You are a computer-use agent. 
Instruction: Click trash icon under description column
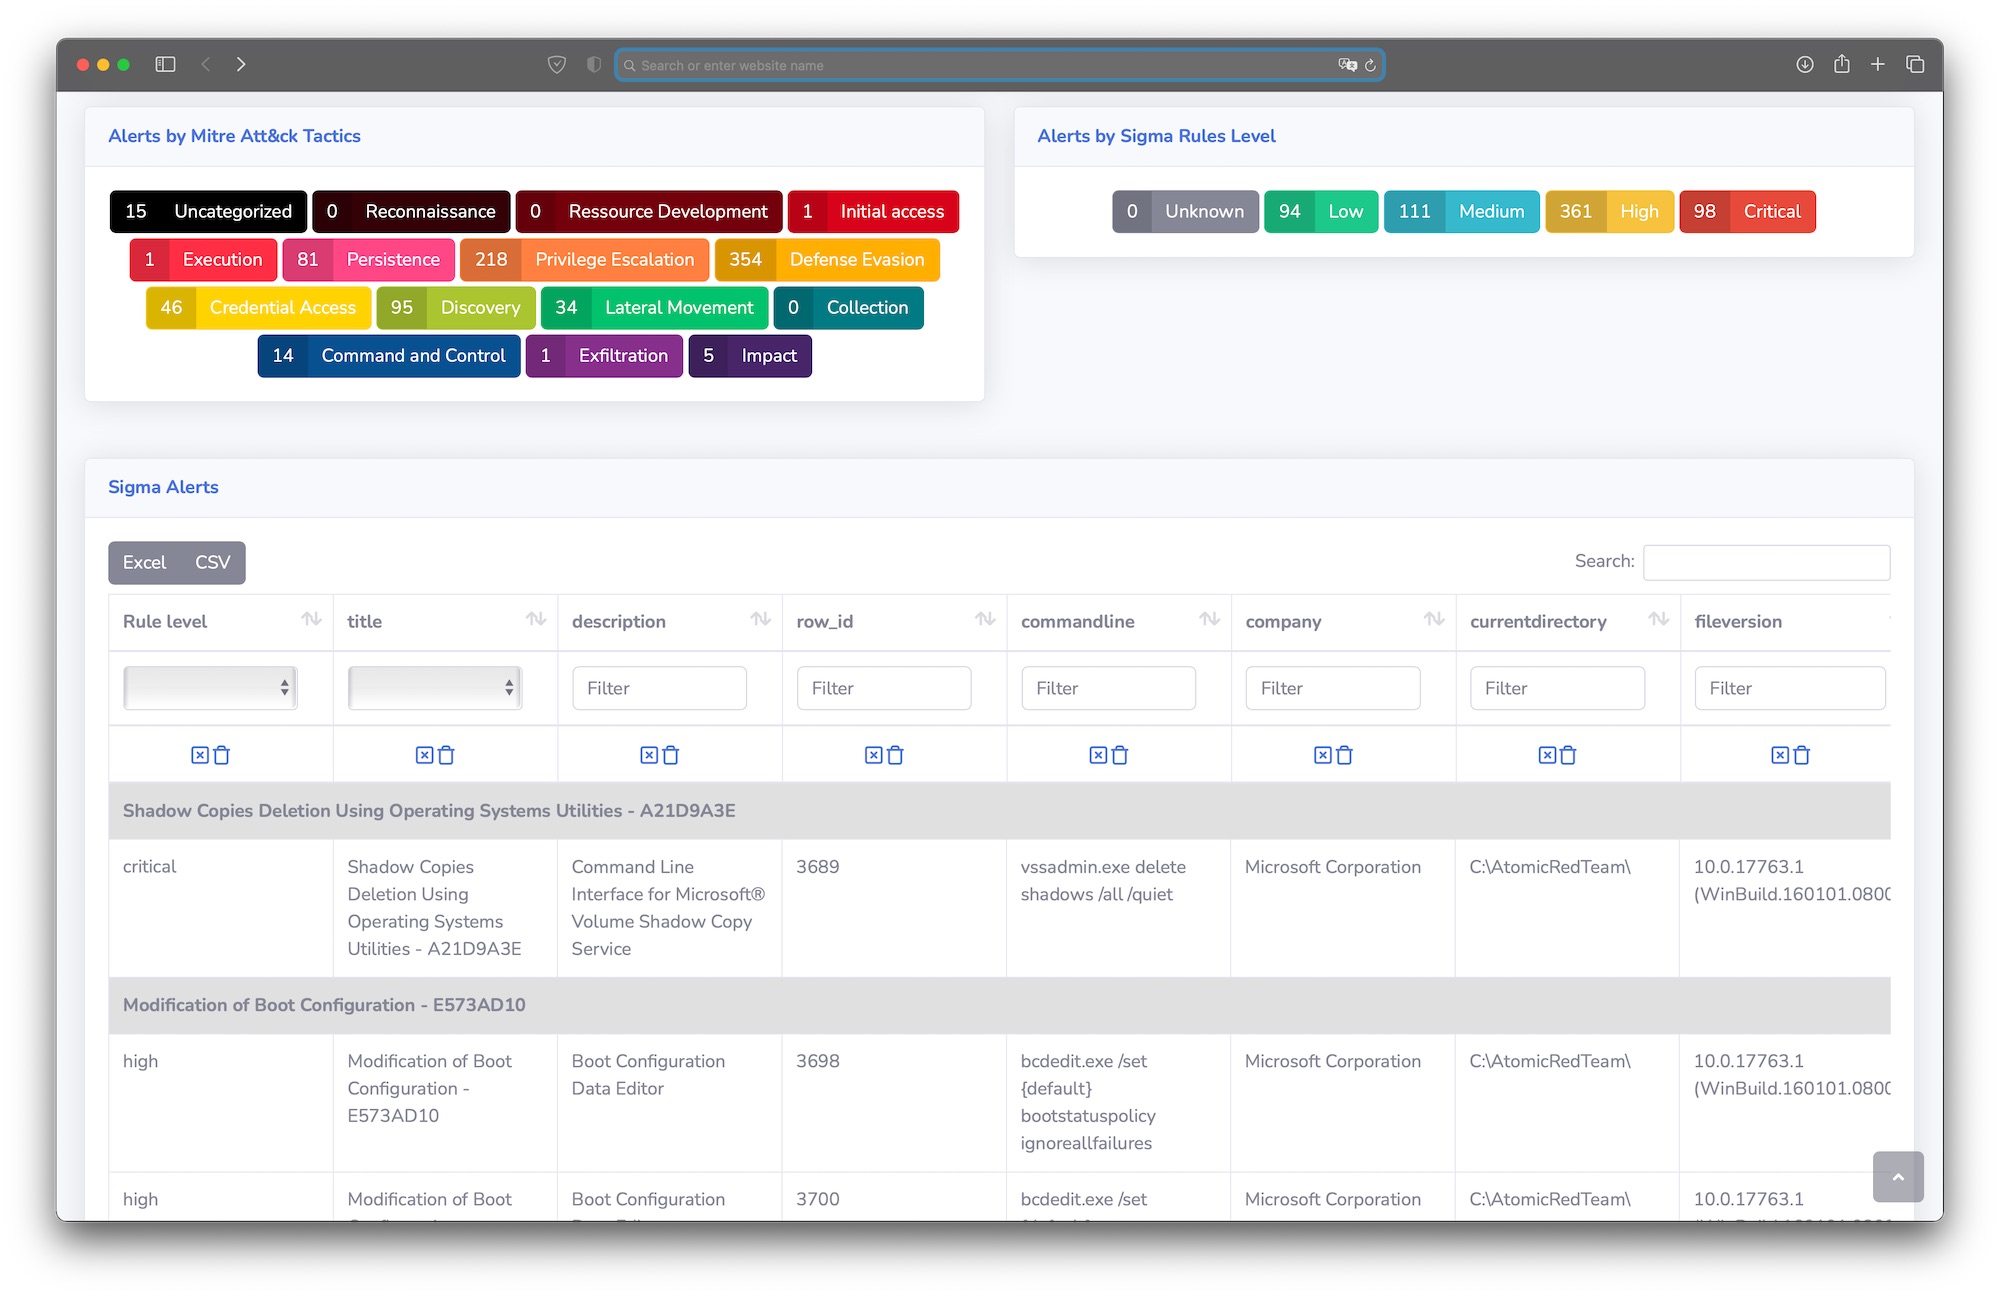pos(671,755)
